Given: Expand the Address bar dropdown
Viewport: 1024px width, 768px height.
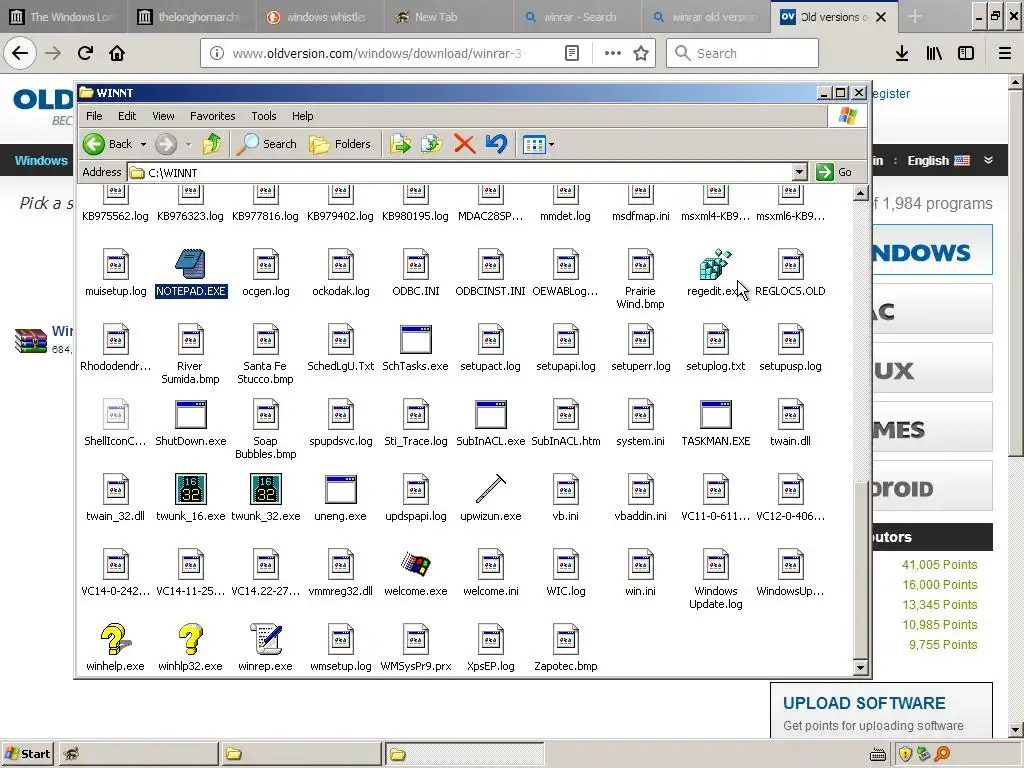Looking at the screenshot, I should [x=799, y=172].
